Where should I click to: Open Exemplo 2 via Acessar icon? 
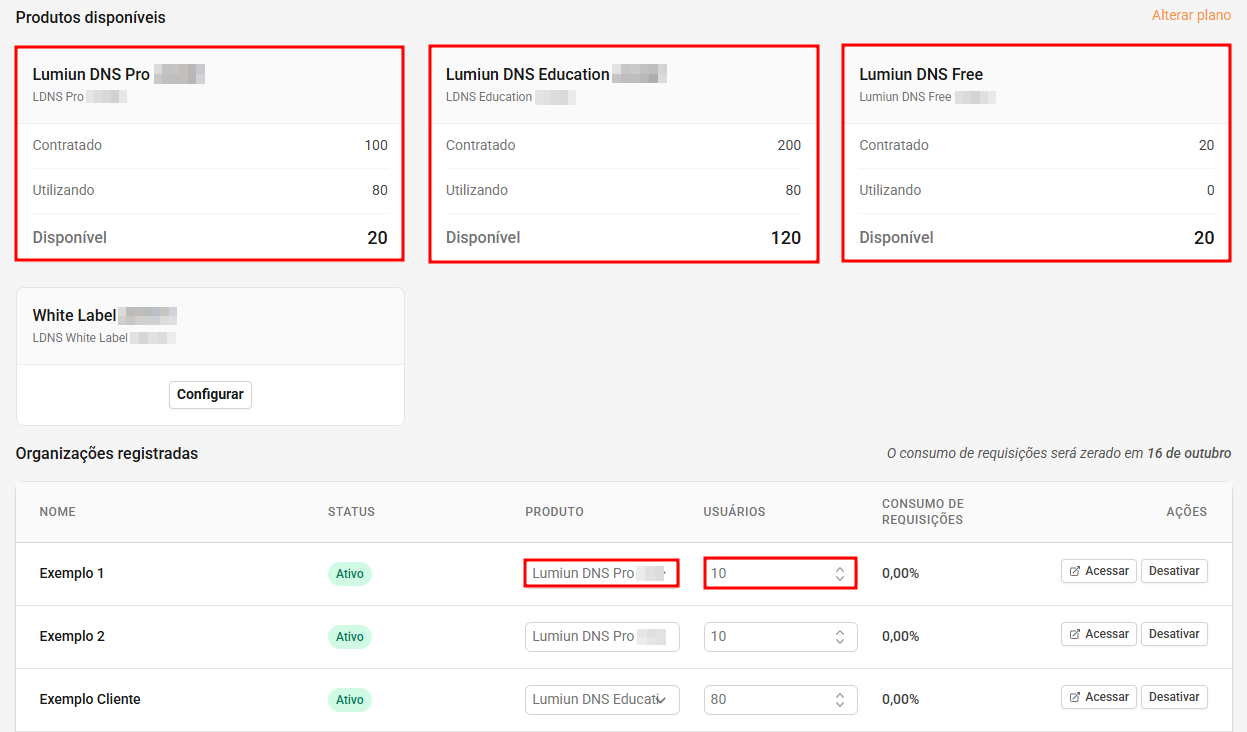(x=1075, y=634)
